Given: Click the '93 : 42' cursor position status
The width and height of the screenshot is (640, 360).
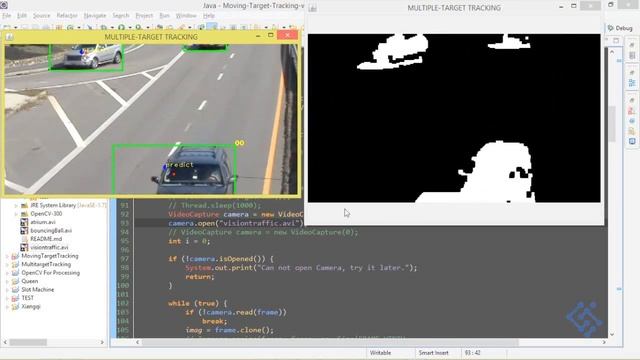Looking at the screenshot, I should [x=472, y=353].
